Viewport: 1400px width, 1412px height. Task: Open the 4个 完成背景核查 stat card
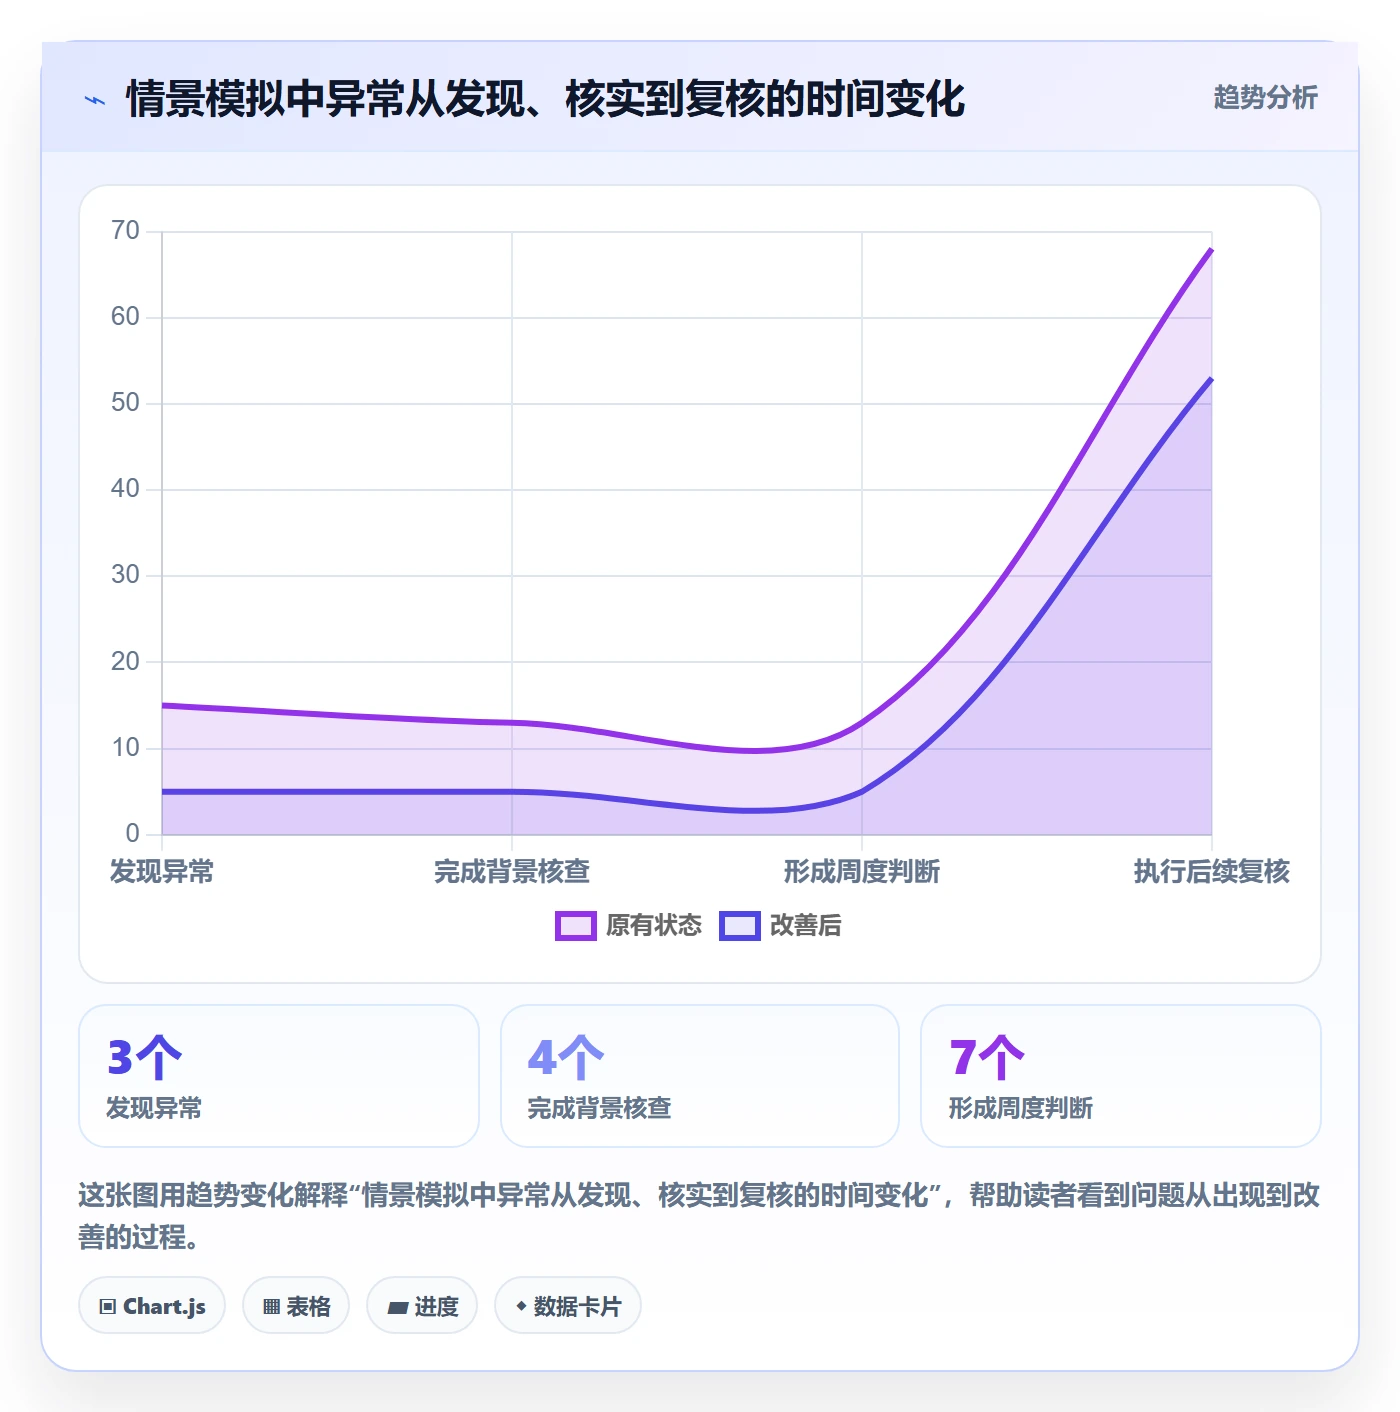(700, 1076)
